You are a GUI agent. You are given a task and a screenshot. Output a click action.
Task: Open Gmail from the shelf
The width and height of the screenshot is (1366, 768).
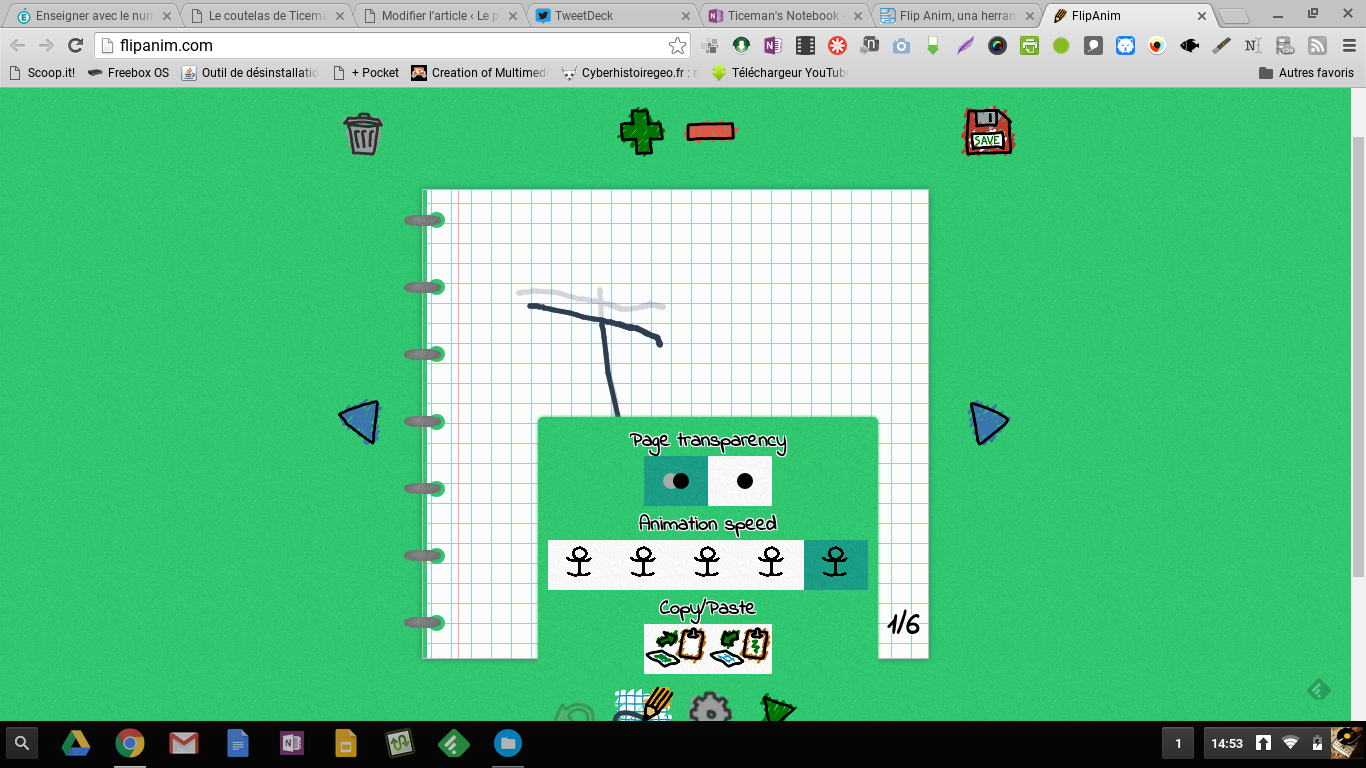tap(183, 743)
